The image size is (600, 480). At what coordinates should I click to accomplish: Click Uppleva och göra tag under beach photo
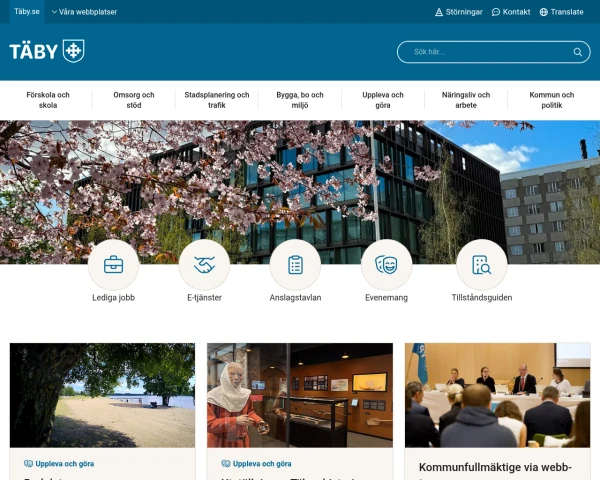[59, 464]
